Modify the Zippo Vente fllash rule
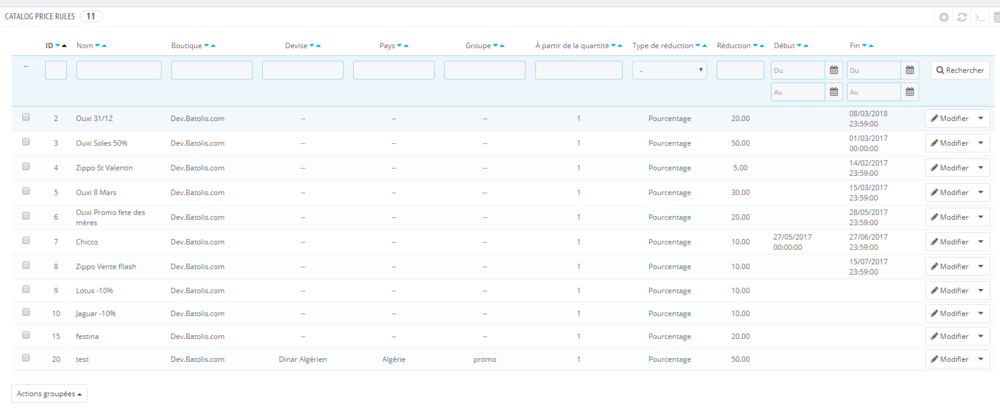The width and height of the screenshot is (1000, 410). (950, 267)
